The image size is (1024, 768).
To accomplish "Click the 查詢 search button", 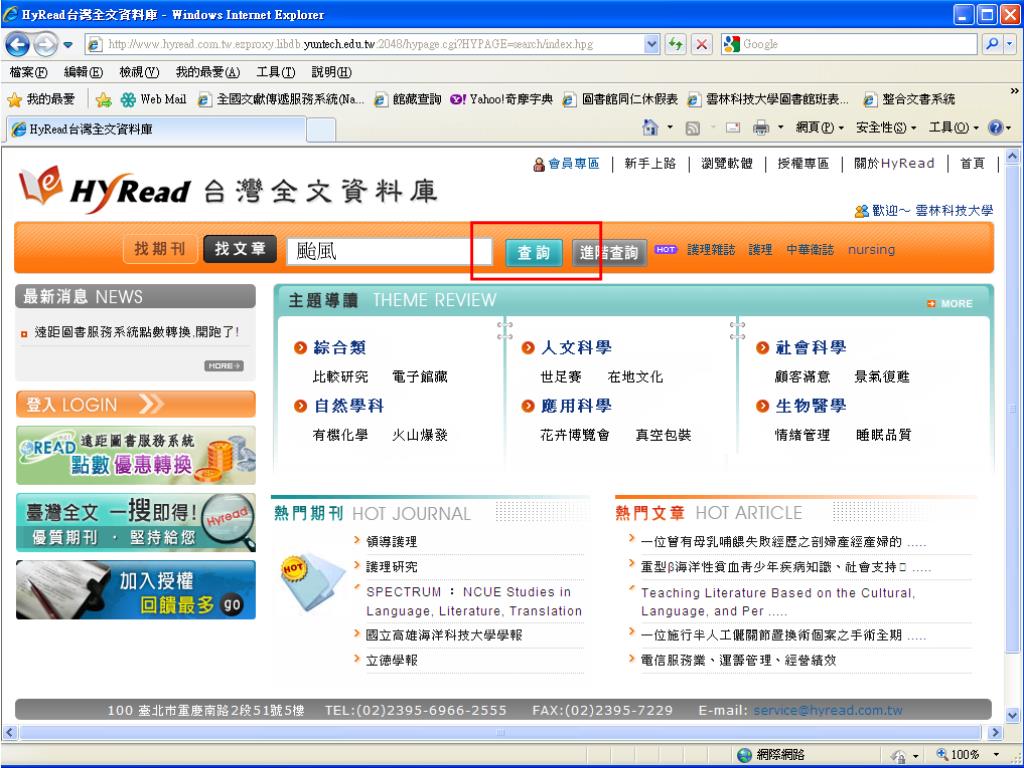I will click(534, 253).
